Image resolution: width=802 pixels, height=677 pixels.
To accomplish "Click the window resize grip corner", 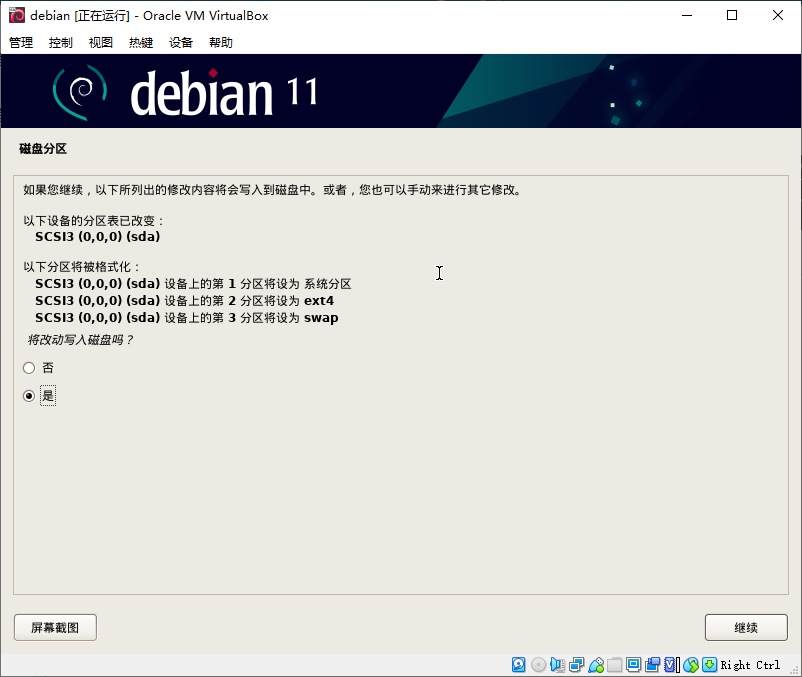I will pos(794,670).
